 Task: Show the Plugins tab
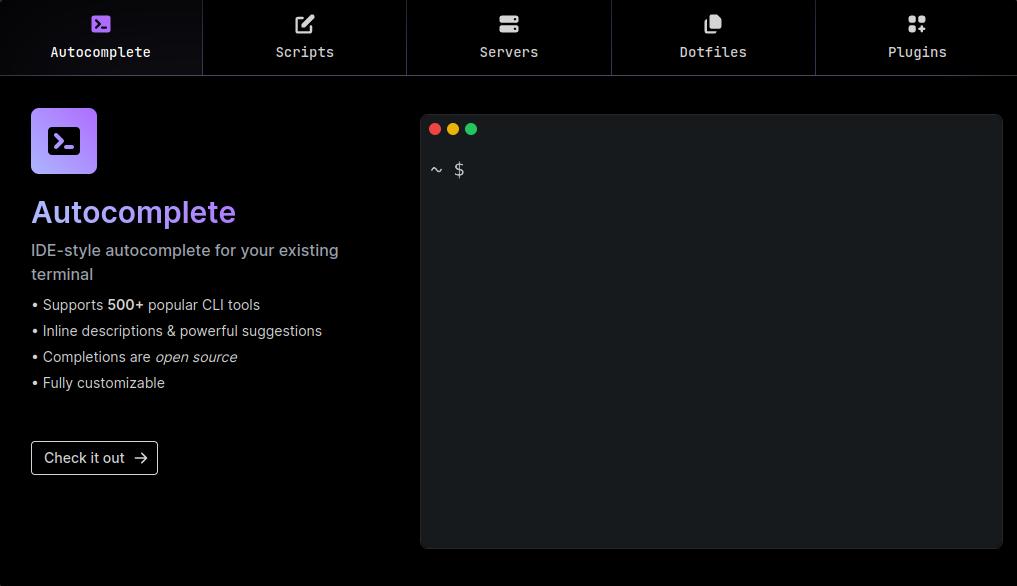[x=916, y=38]
